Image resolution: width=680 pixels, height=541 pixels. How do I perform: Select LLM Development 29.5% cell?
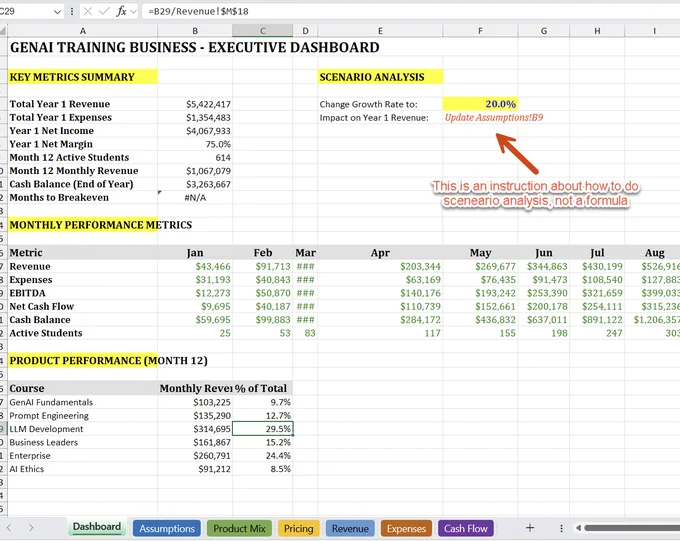click(262, 429)
